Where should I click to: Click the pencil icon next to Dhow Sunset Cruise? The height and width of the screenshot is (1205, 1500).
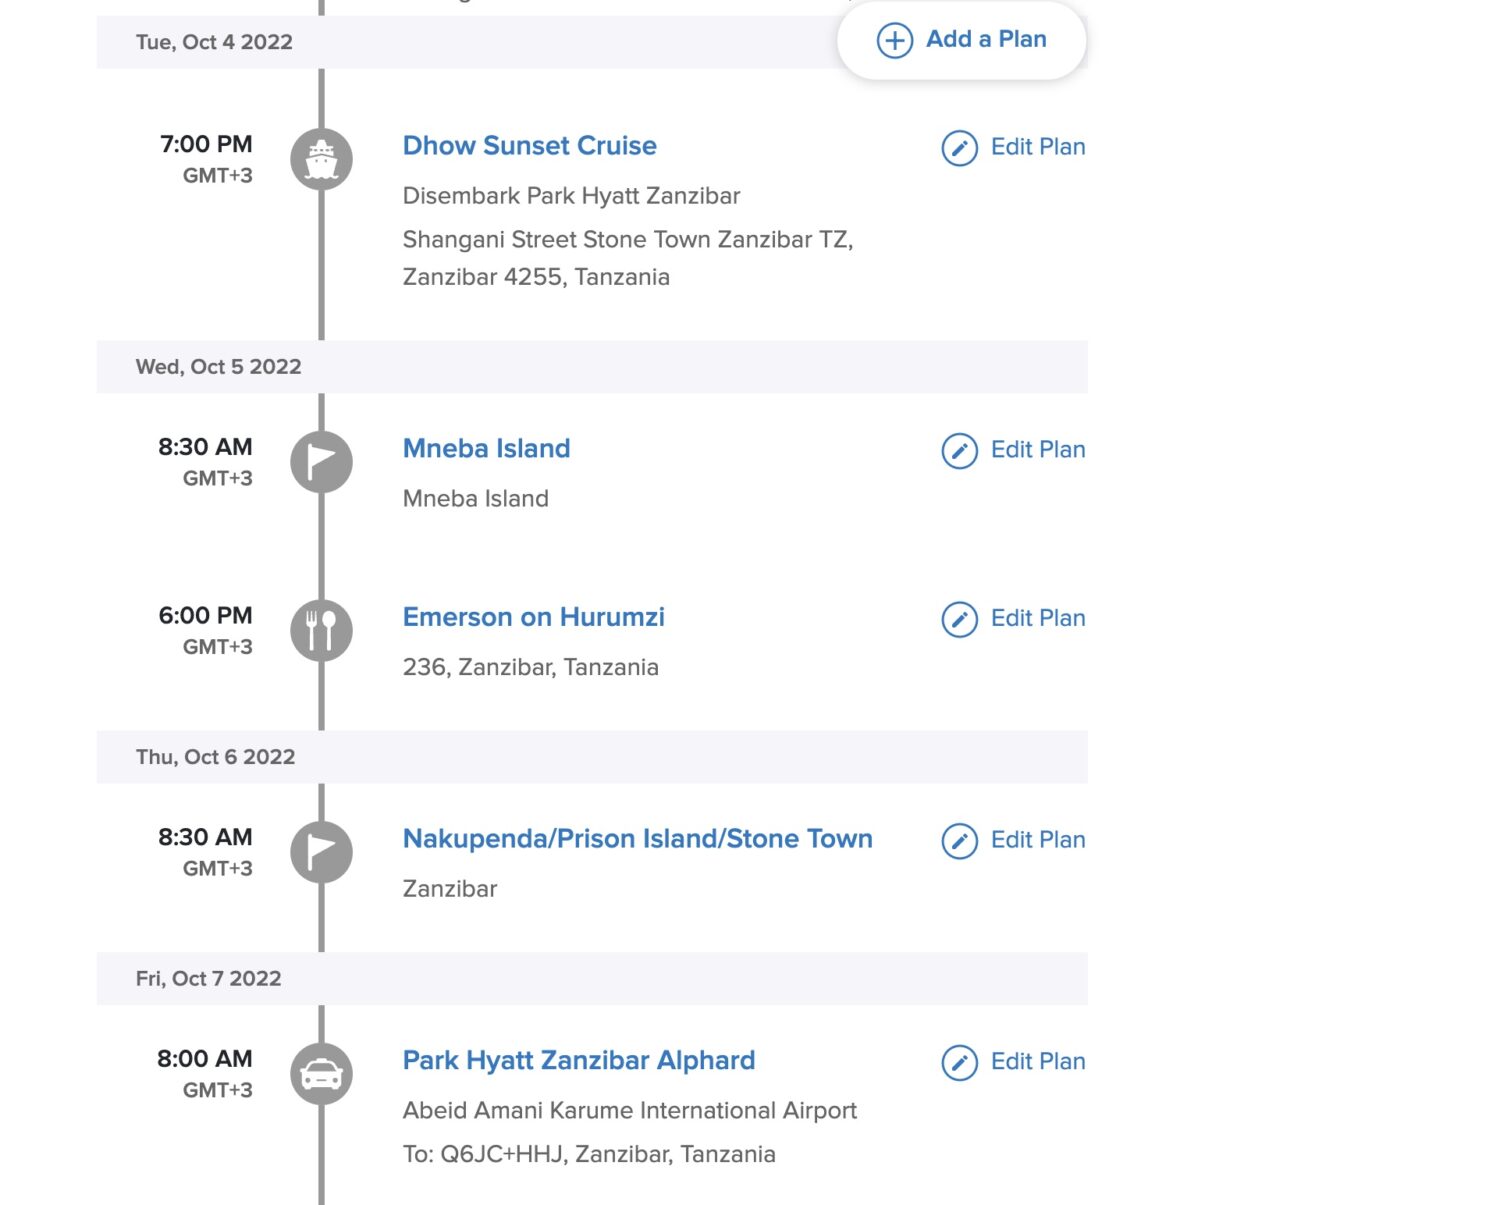(958, 147)
